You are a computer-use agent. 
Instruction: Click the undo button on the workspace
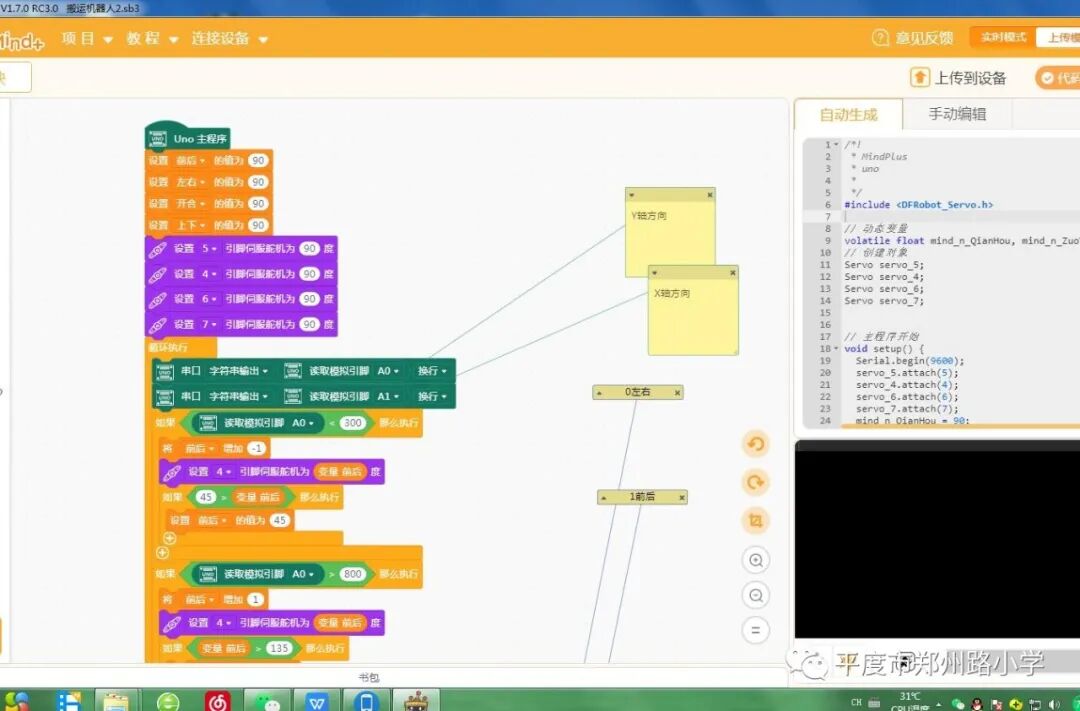tap(756, 445)
